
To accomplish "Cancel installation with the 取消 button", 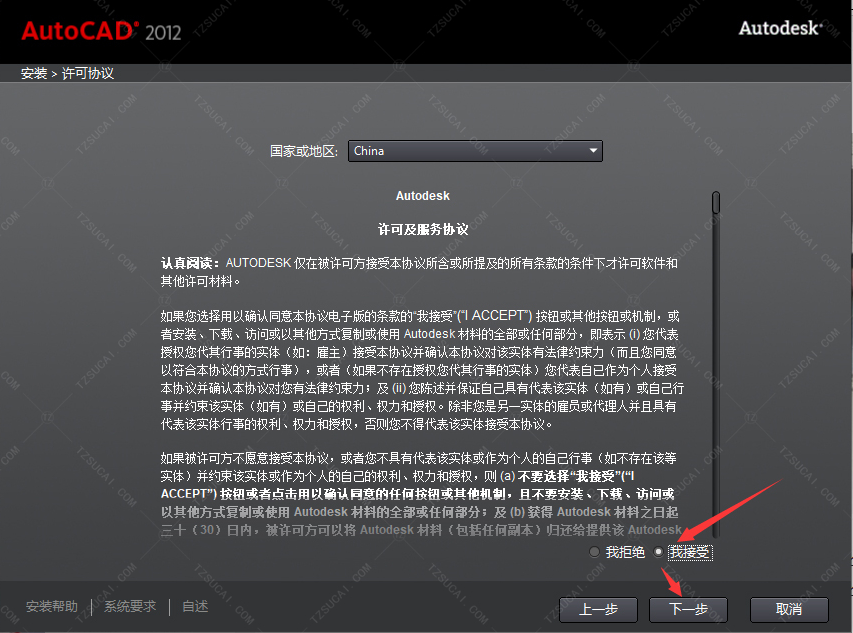I will tap(788, 608).
